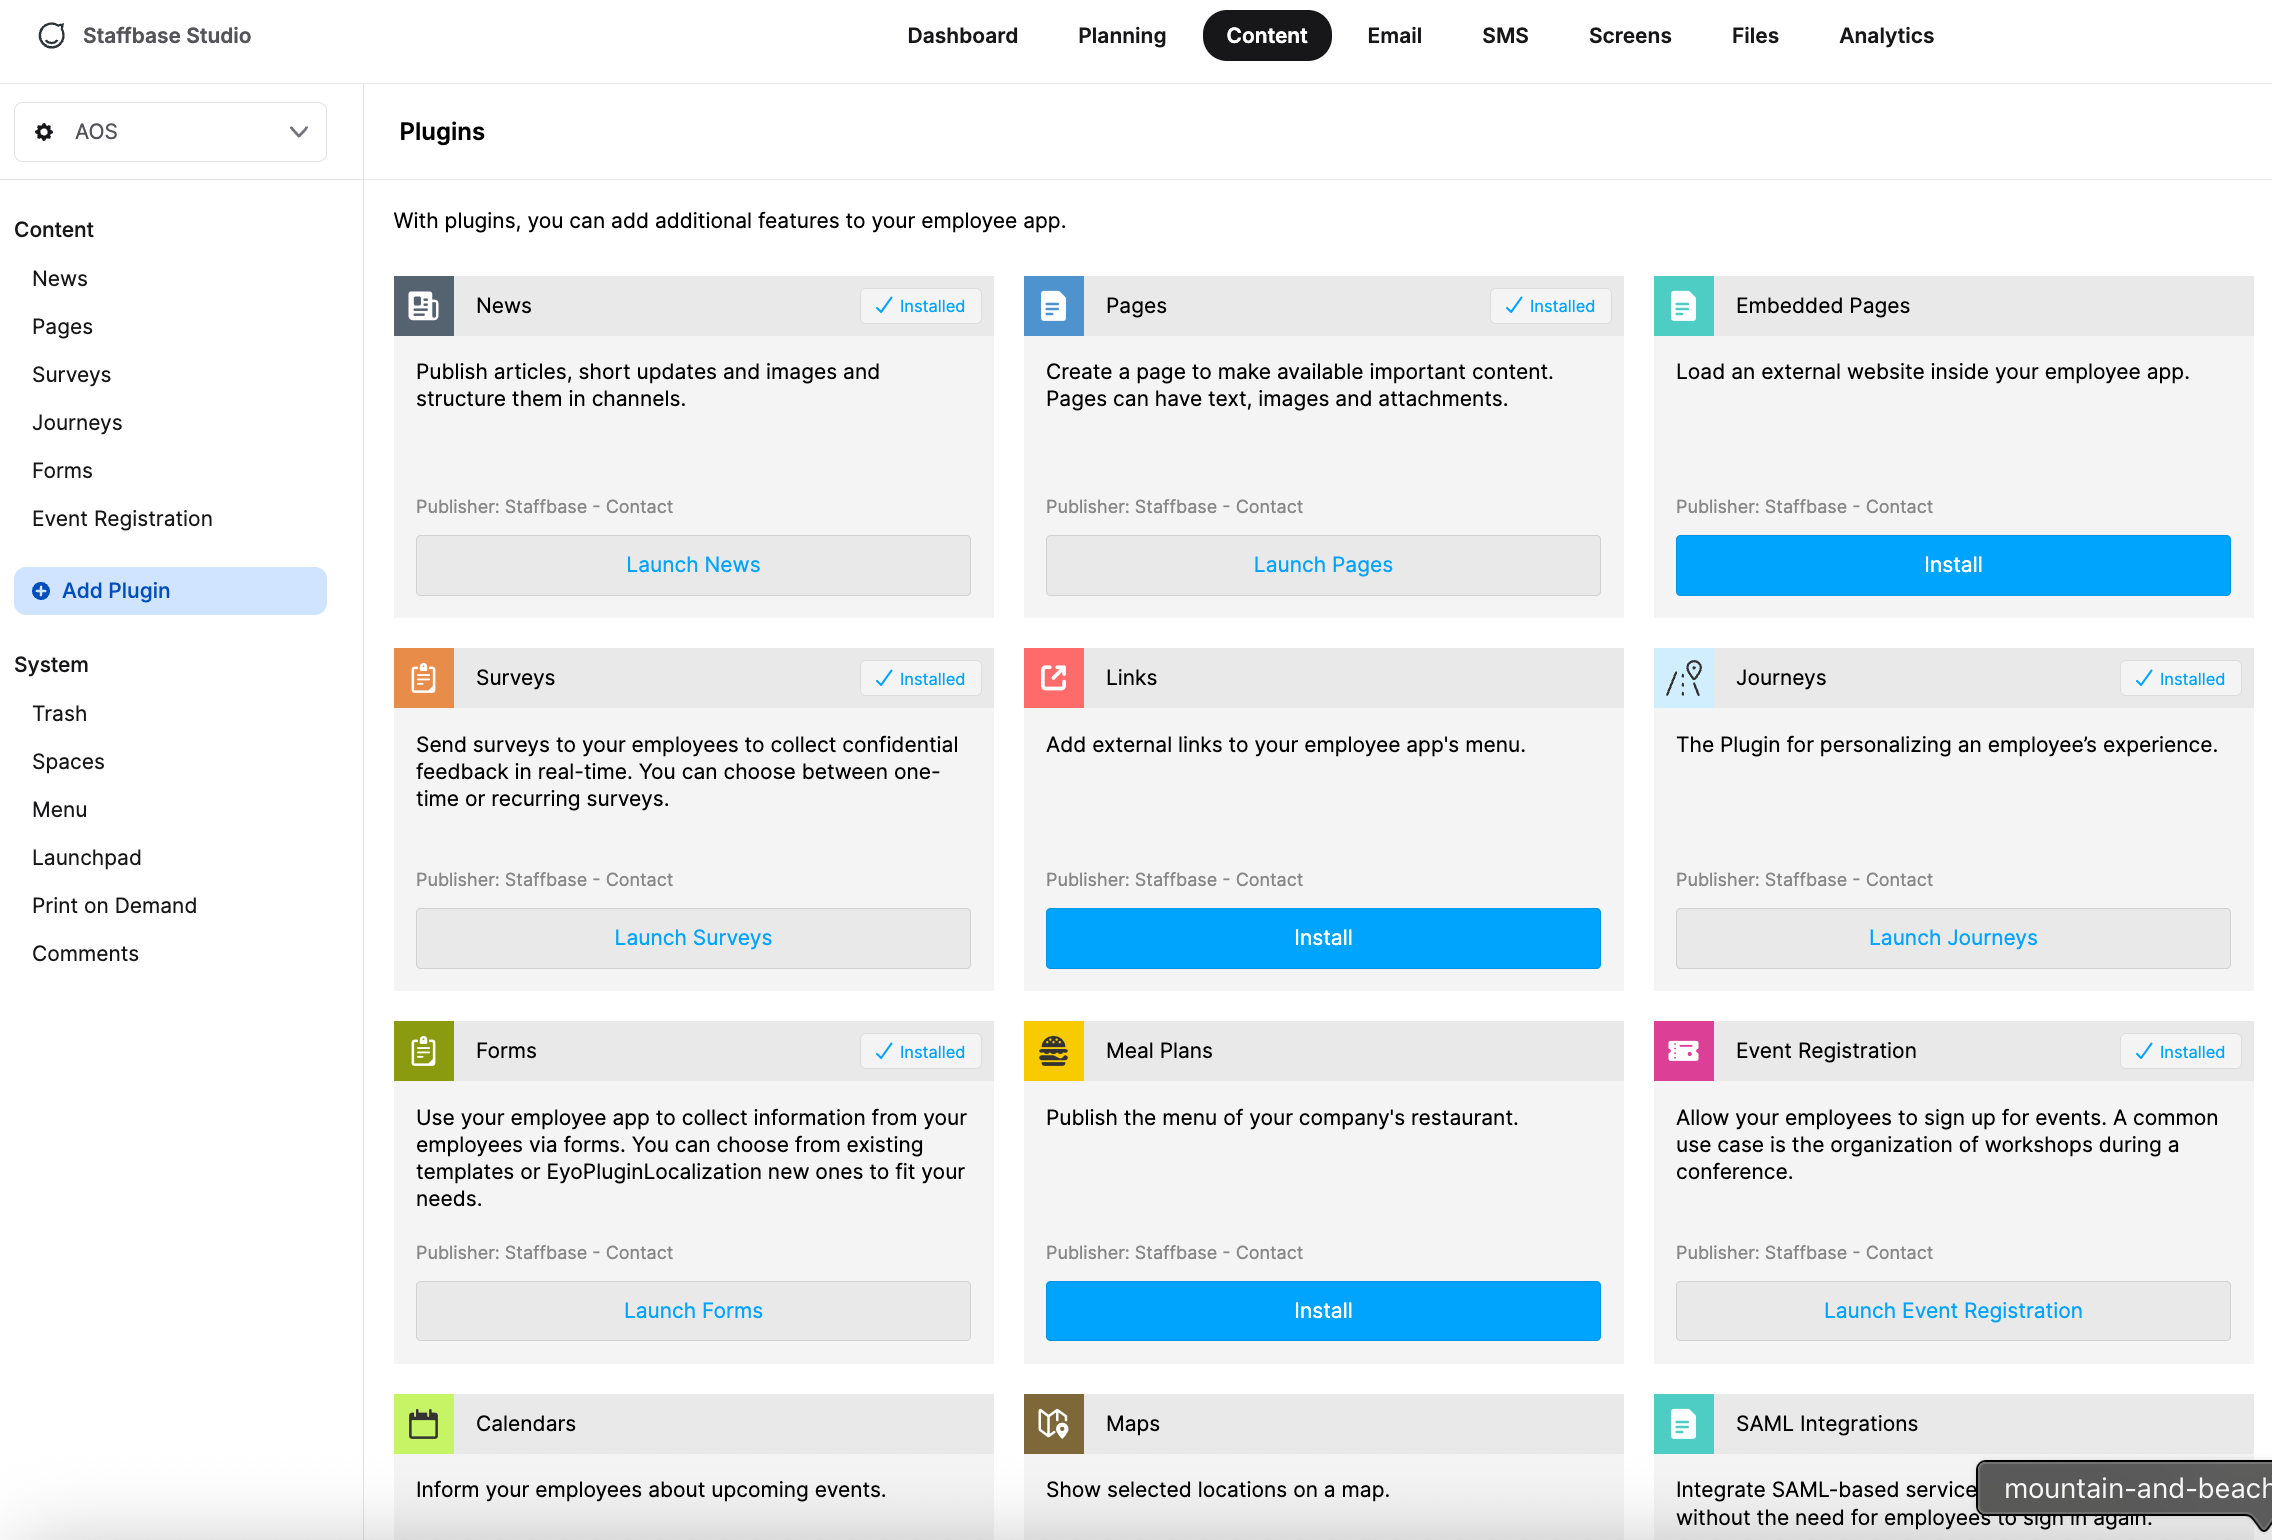Open Pages in the sidebar

coord(62,327)
